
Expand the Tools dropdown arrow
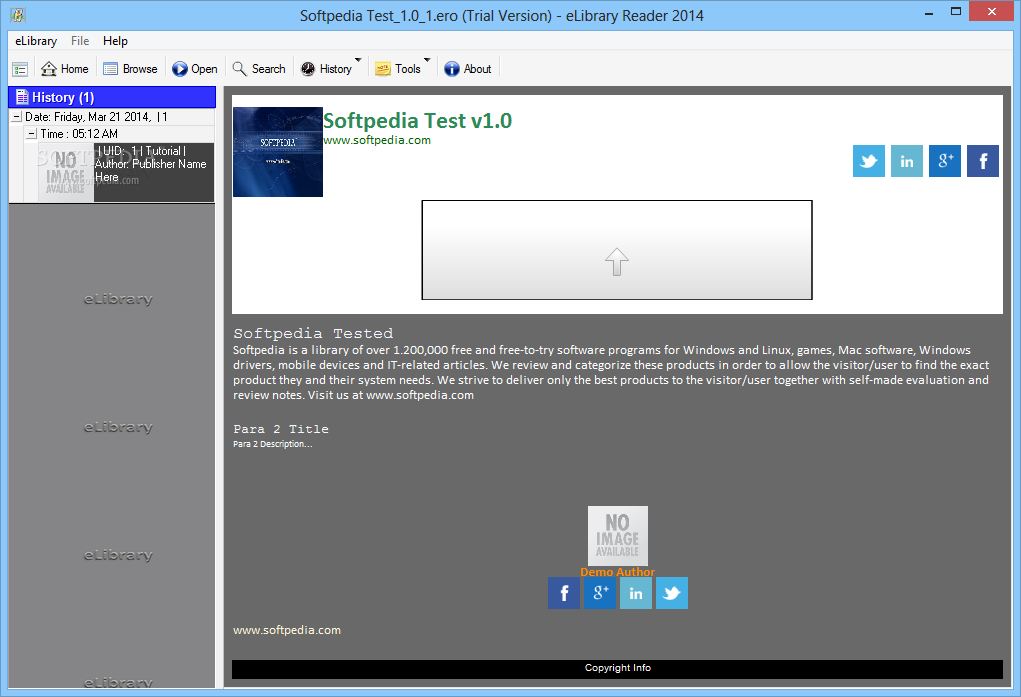[427, 61]
